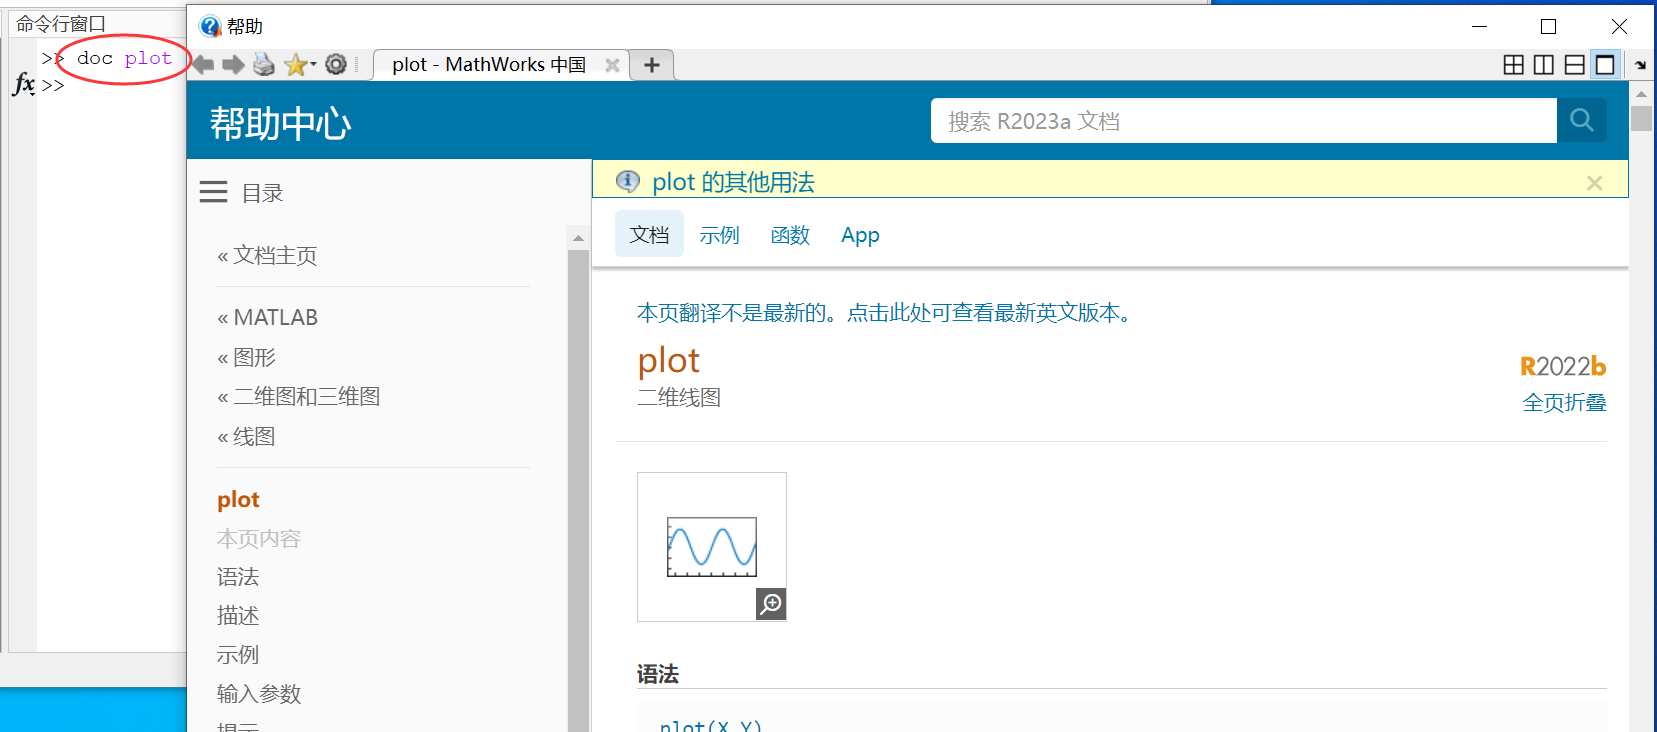Tile help tabs in grid layout

[x=1514, y=65]
